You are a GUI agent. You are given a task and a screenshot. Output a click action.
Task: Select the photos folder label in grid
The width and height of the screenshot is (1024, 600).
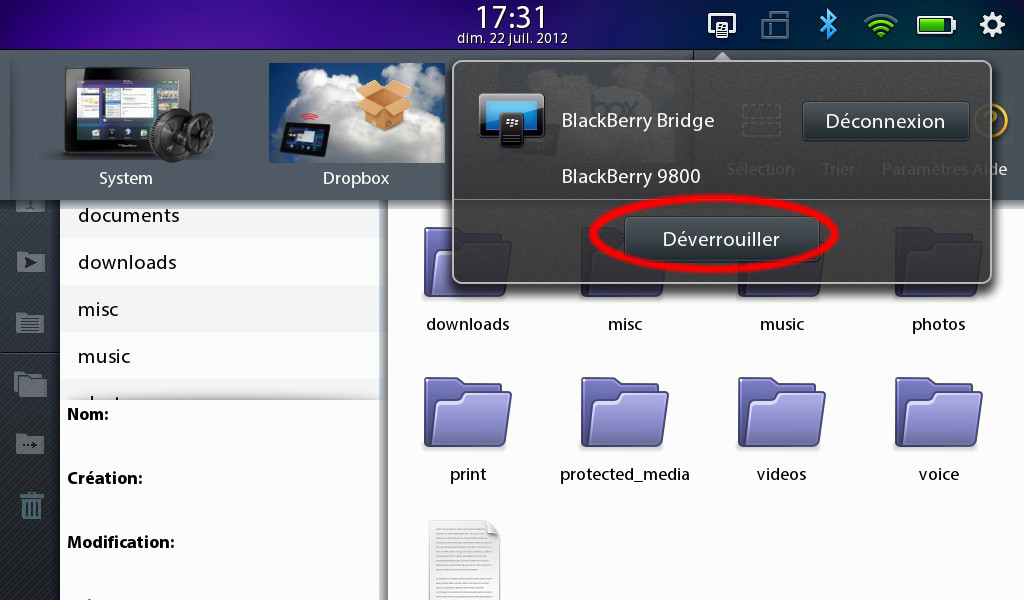[938, 324]
